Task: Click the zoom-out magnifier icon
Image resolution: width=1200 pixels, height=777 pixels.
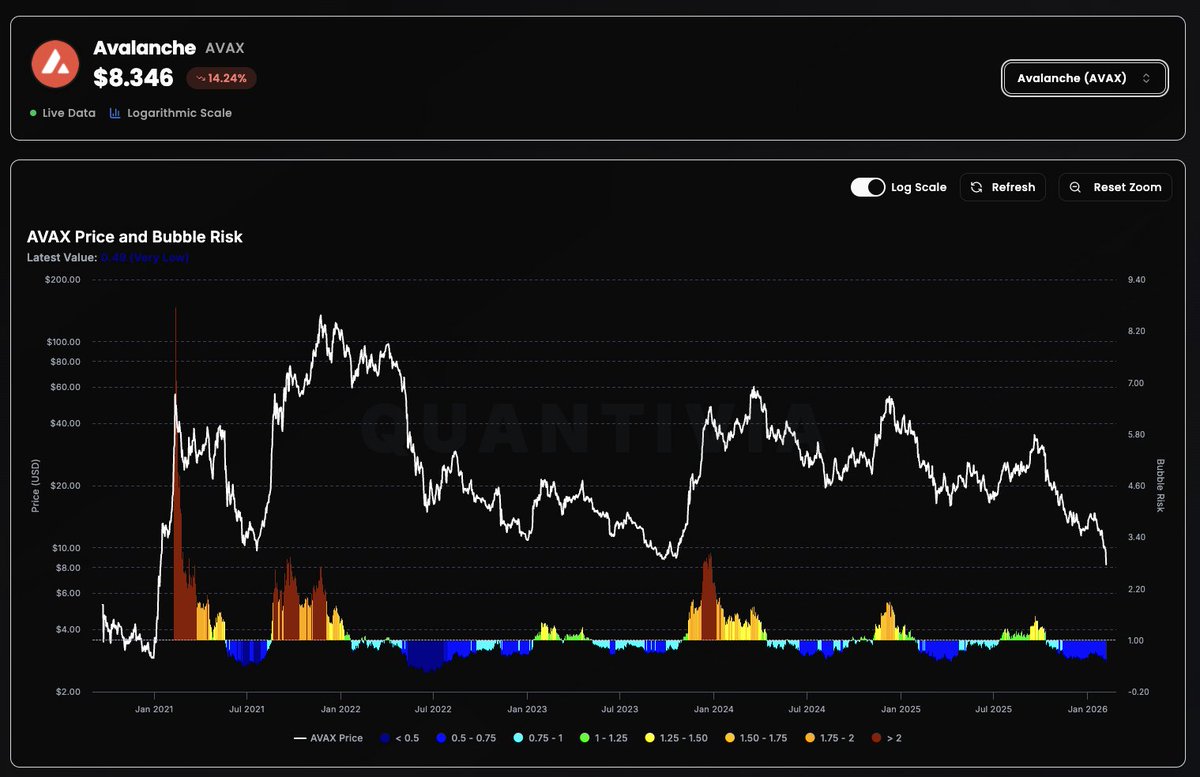Action: 1075,187
